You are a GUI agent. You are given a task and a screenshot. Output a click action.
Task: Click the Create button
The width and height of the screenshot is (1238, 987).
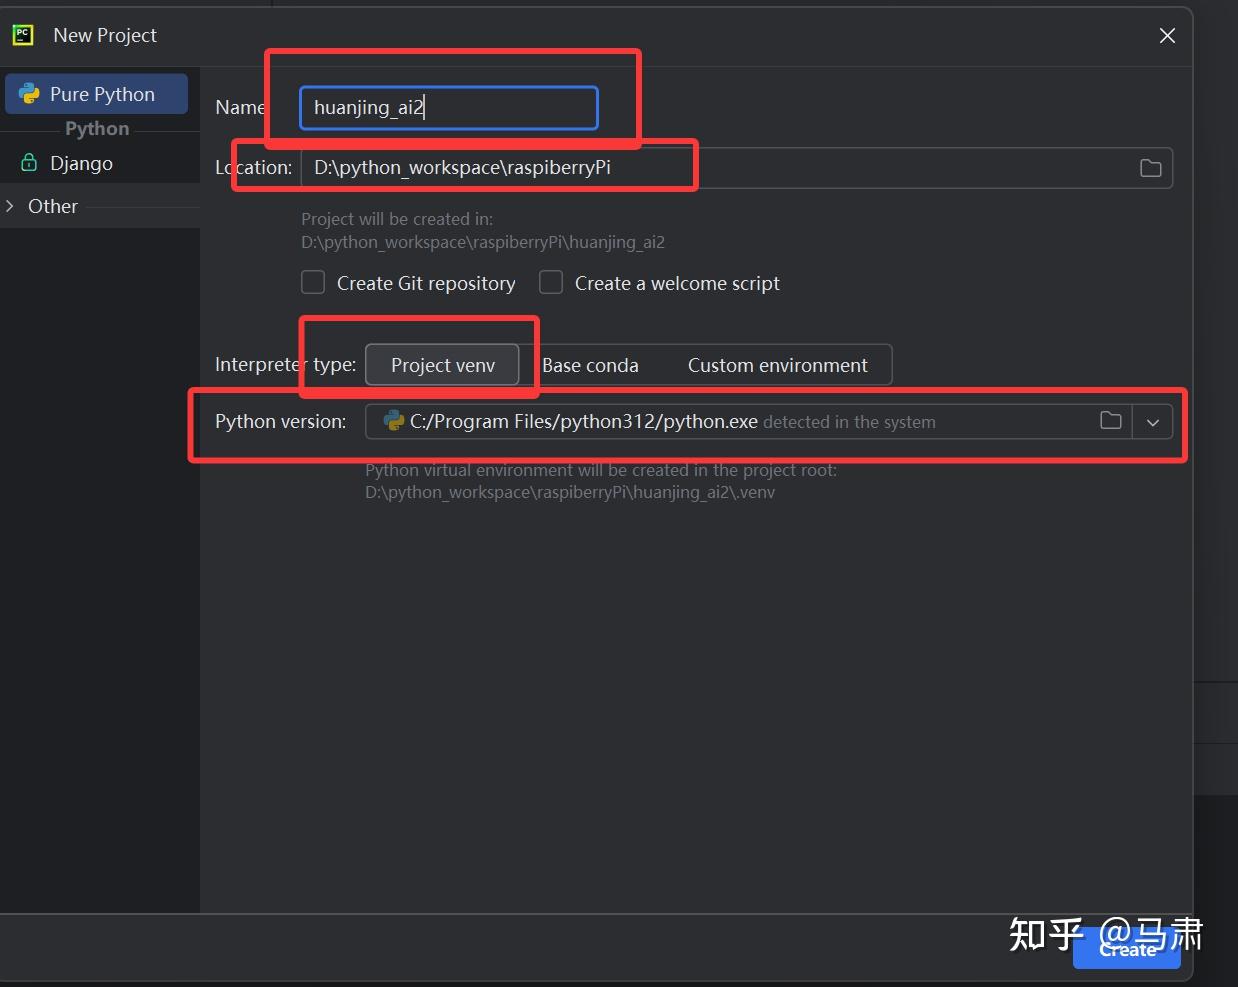tap(1126, 950)
